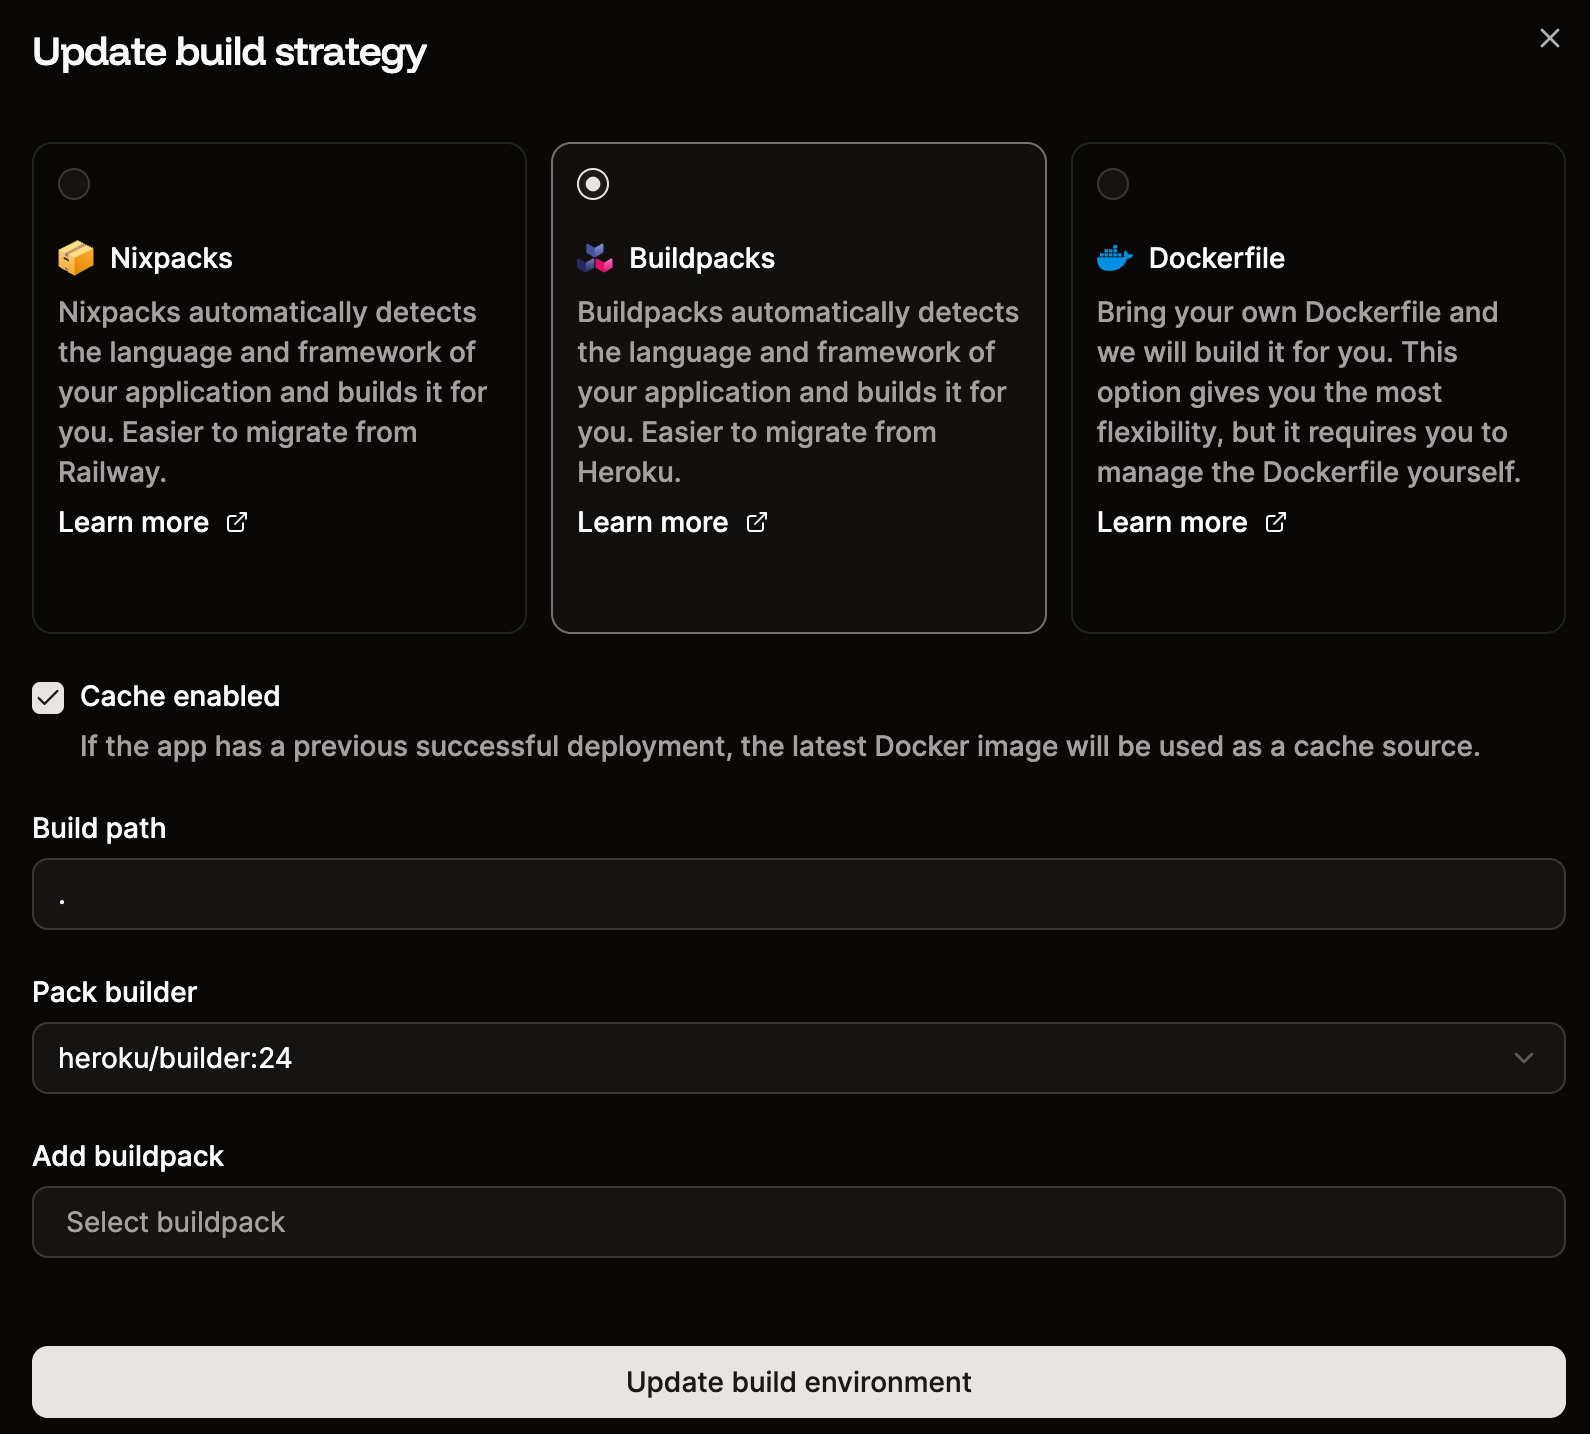Click the Build path label
The width and height of the screenshot is (1590, 1434).
99,828
